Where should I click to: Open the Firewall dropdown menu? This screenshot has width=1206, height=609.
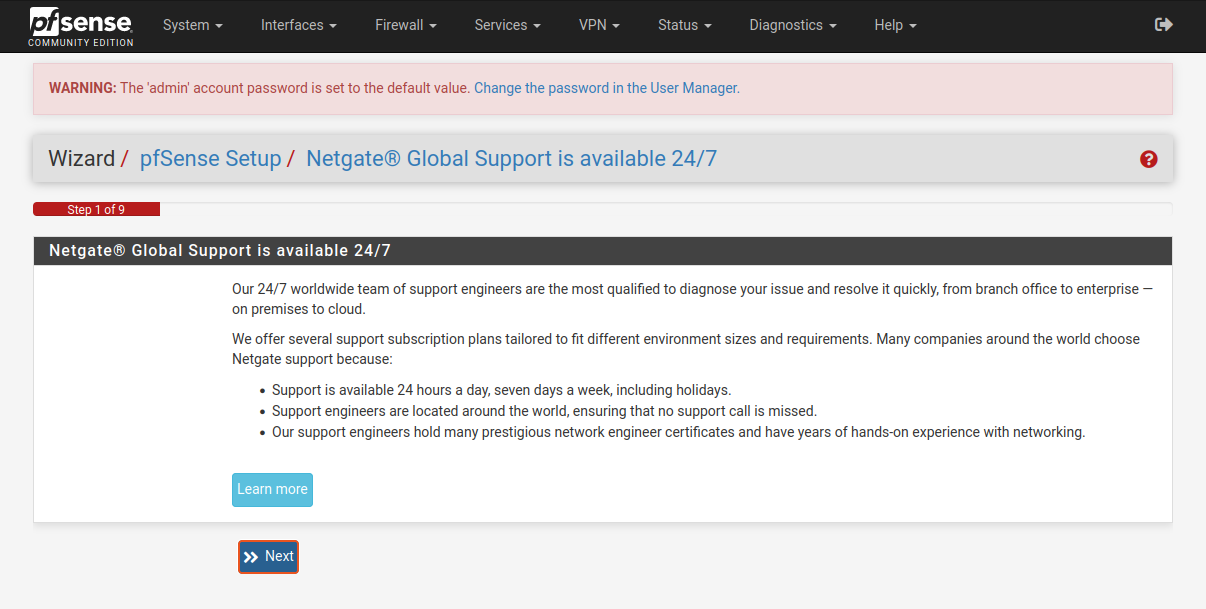coord(405,25)
